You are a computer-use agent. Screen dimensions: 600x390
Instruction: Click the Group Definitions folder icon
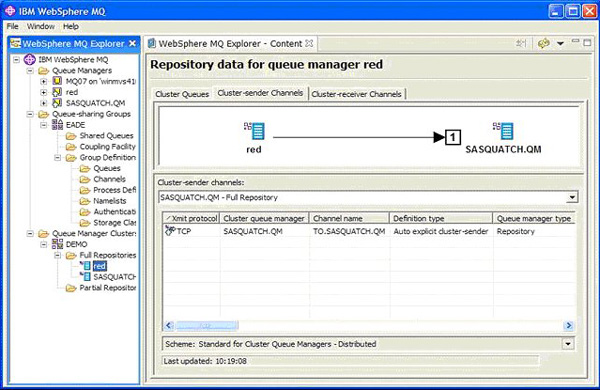tap(71, 158)
